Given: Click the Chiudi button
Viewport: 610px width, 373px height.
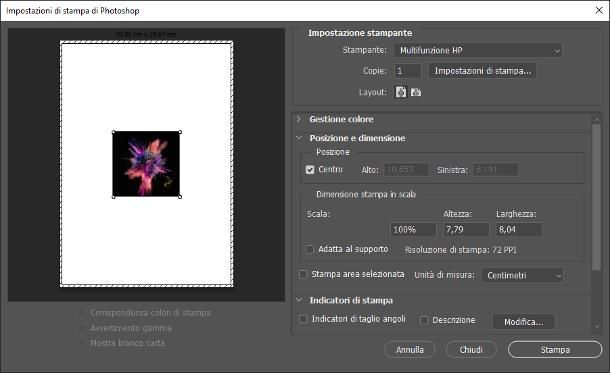Looking at the screenshot, I should point(471,350).
